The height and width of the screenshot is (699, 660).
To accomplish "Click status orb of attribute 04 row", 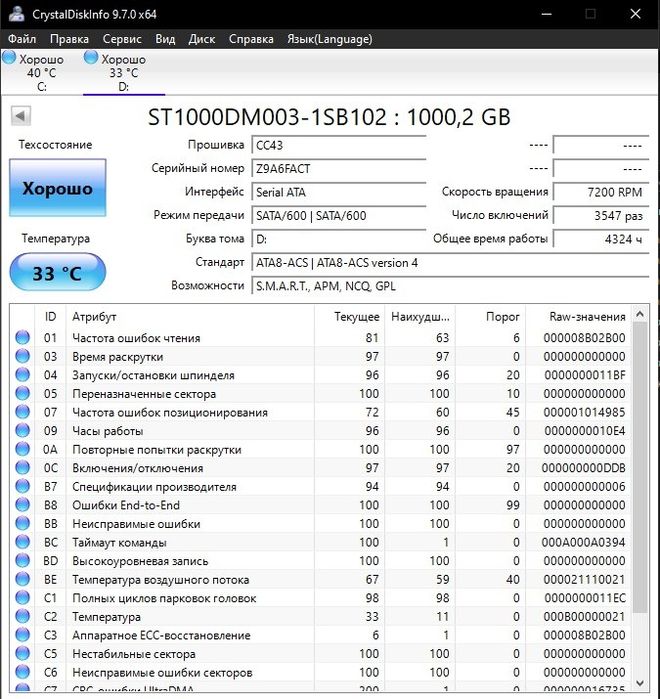I will click(23, 374).
